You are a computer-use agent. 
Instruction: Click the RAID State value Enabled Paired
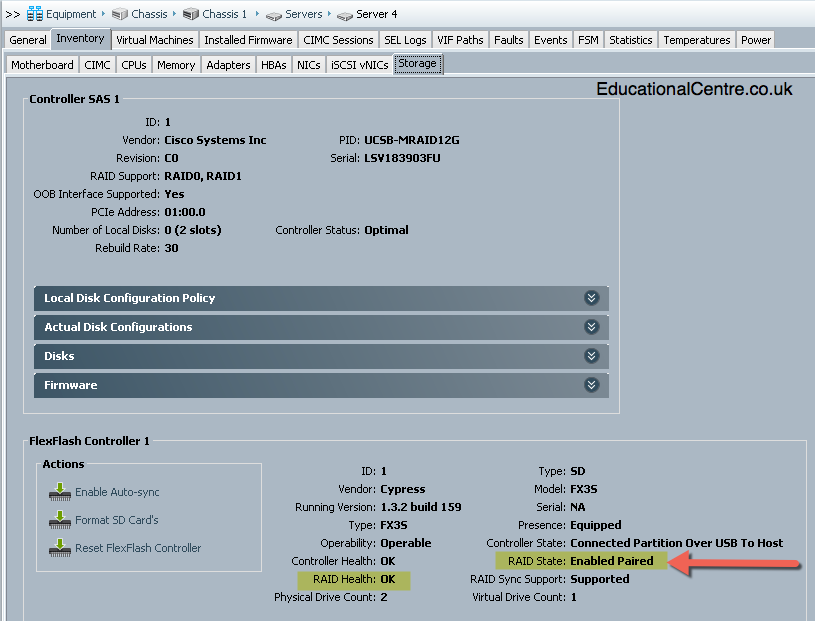coord(612,561)
